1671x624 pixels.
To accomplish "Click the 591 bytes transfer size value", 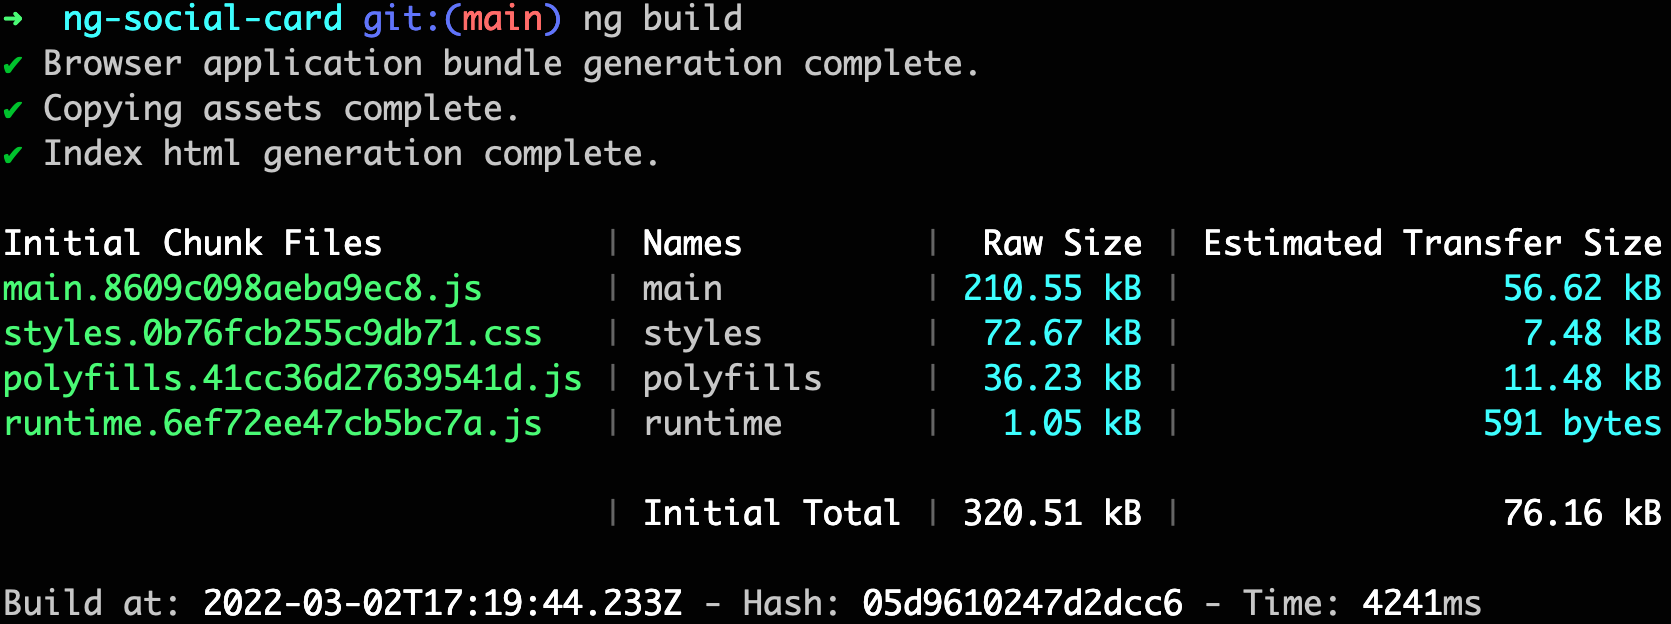I will [x=1573, y=424].
